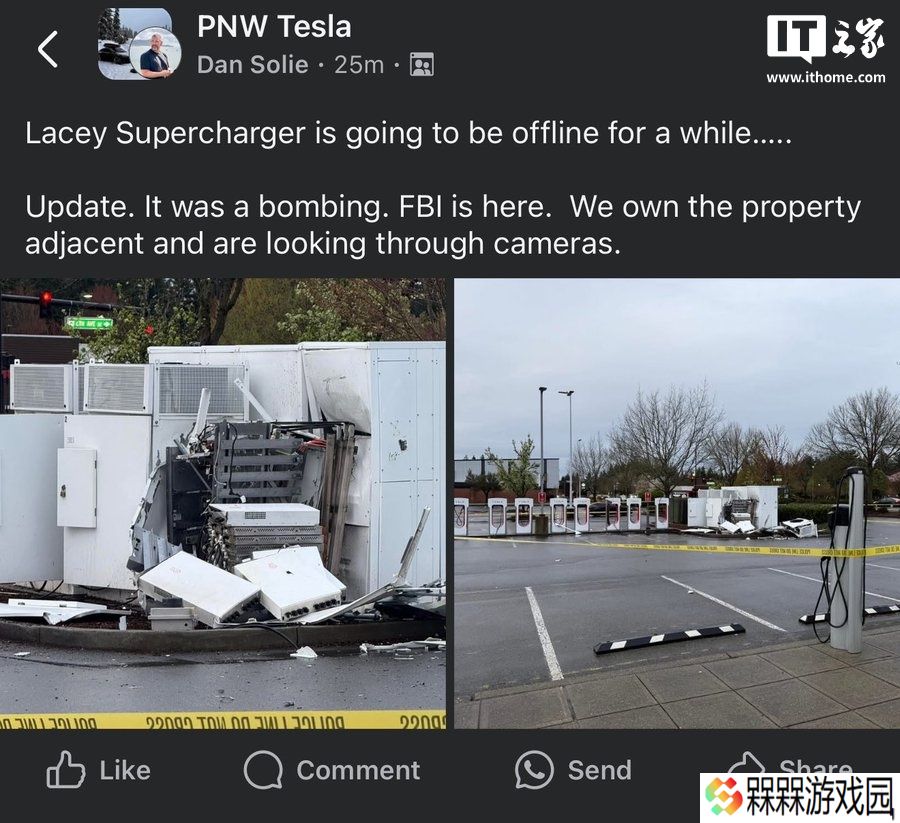Click the 25m post timestamp

(x=359, y=65)
